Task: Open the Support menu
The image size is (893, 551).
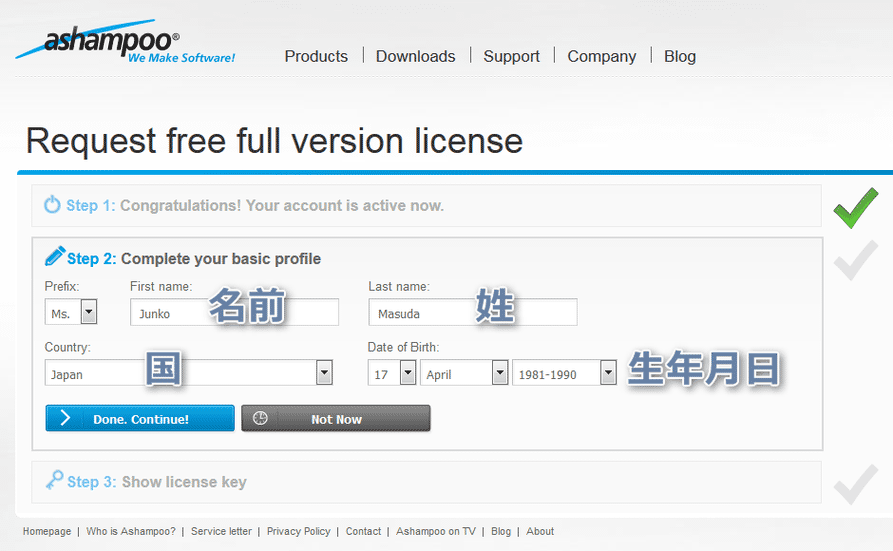Action: (x=511, y=56)
